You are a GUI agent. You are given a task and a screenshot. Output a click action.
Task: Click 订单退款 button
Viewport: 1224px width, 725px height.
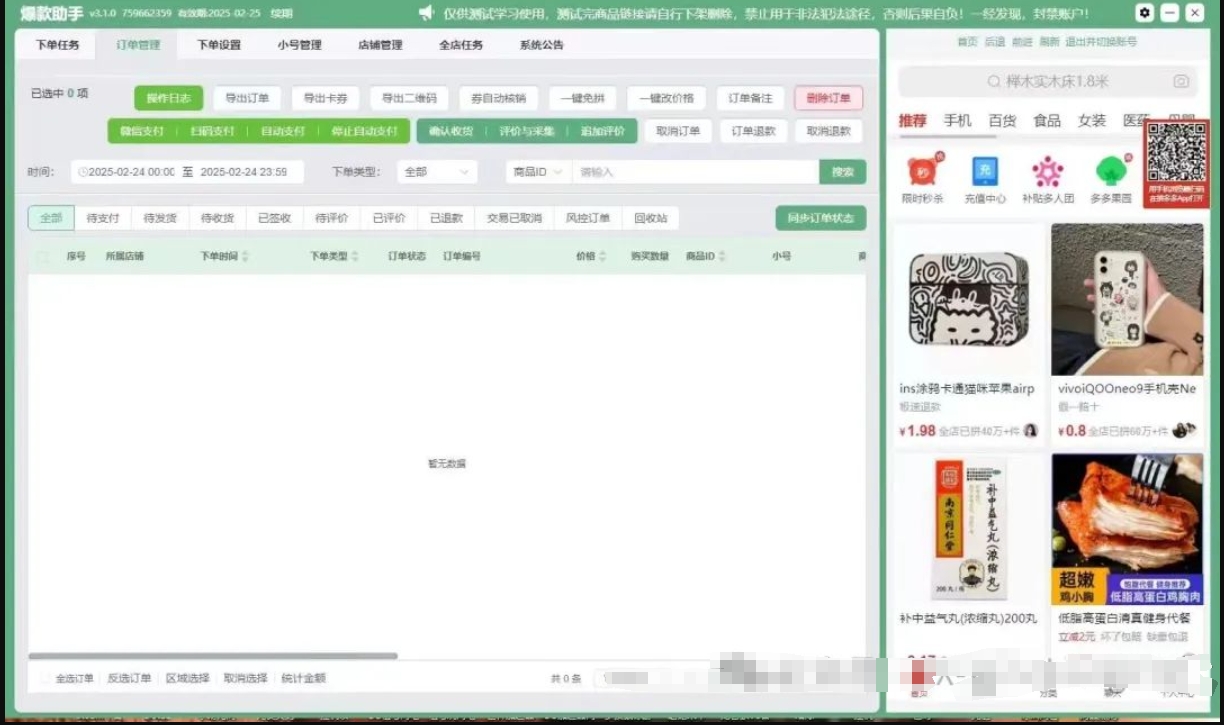pyautogui.click(x=754, y=131)
